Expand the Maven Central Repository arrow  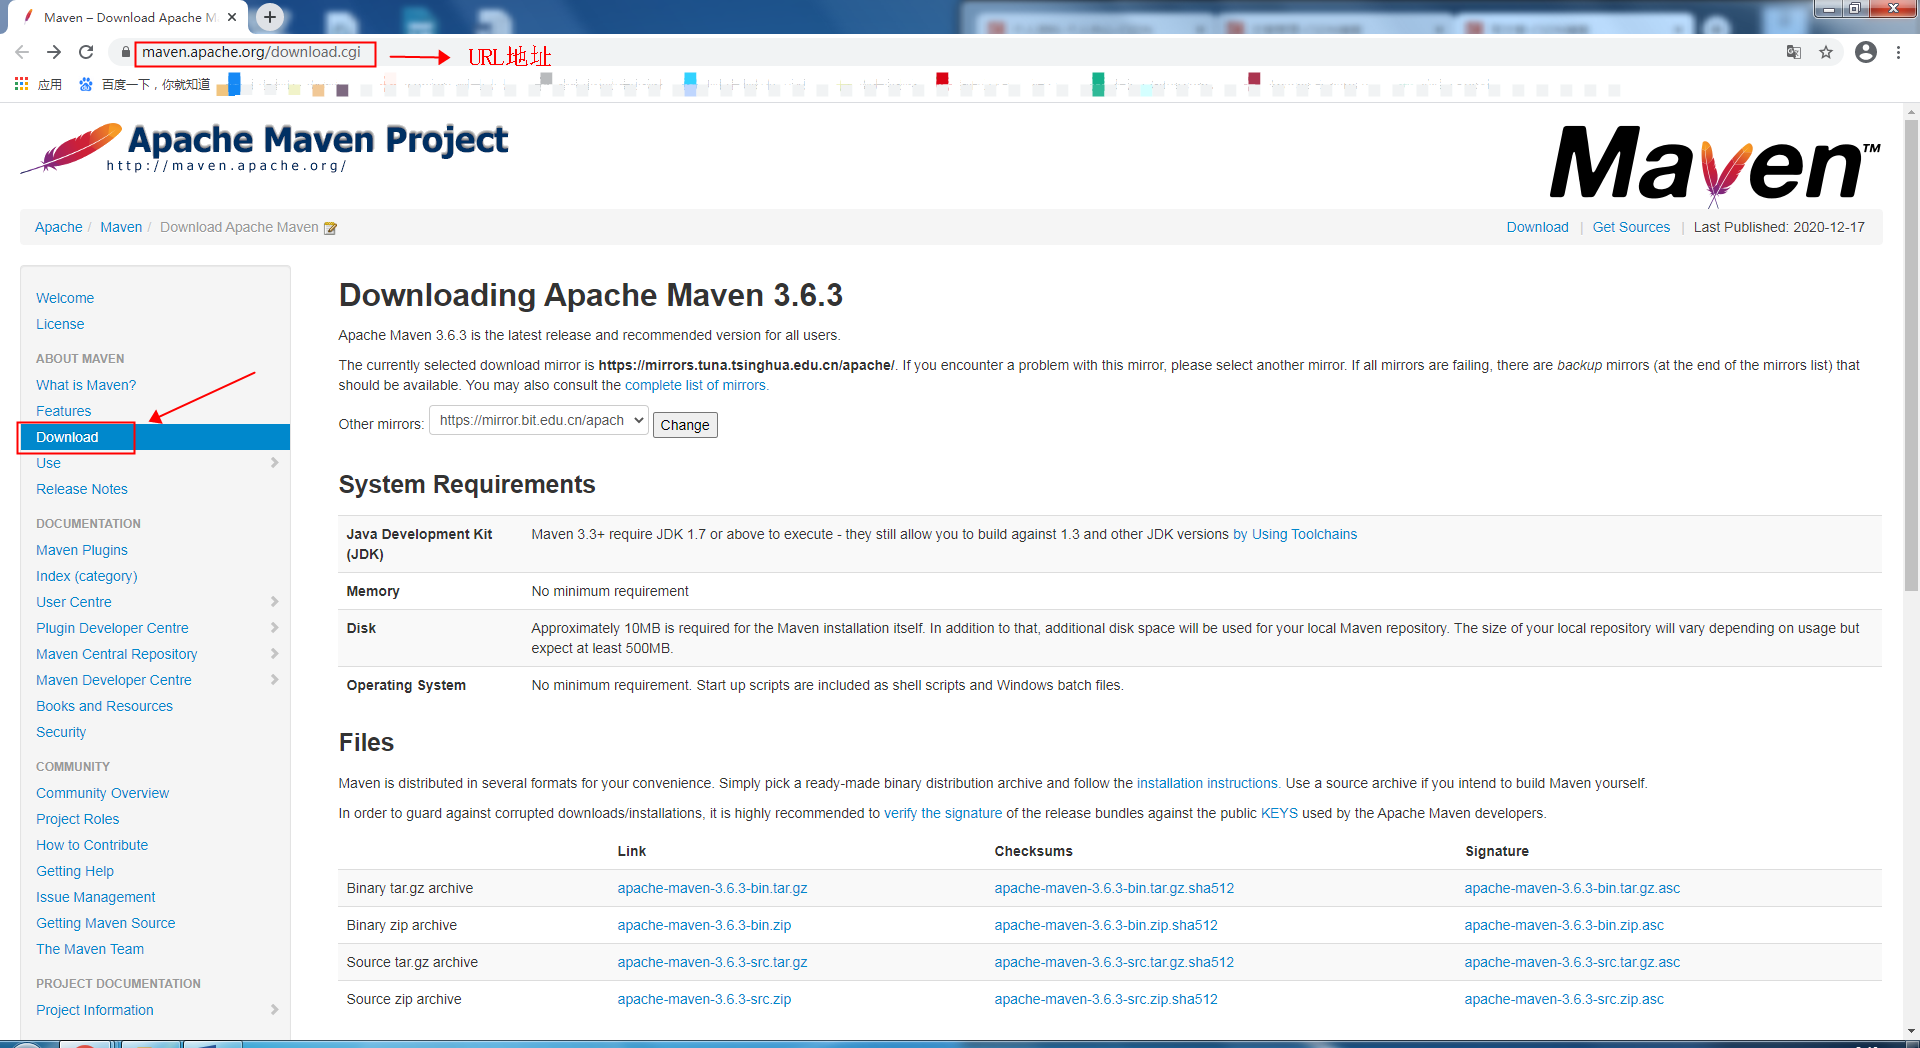tap(274, 654)
